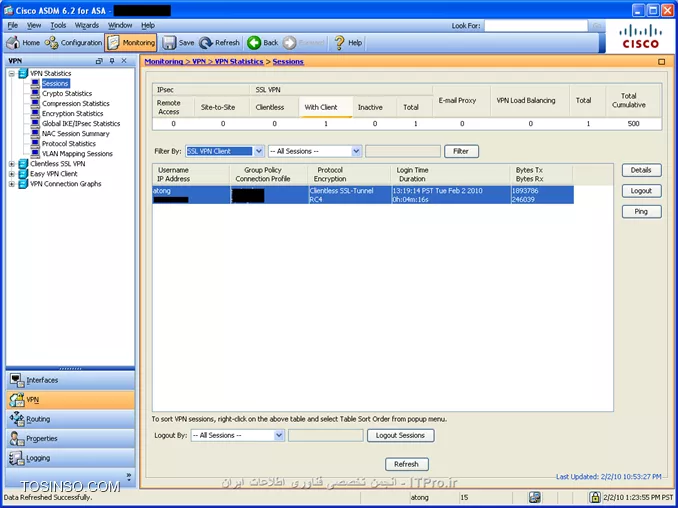Show more navigation buttons chevron
The width and height of the screenshot is (678, 508).
click(129, 476)
